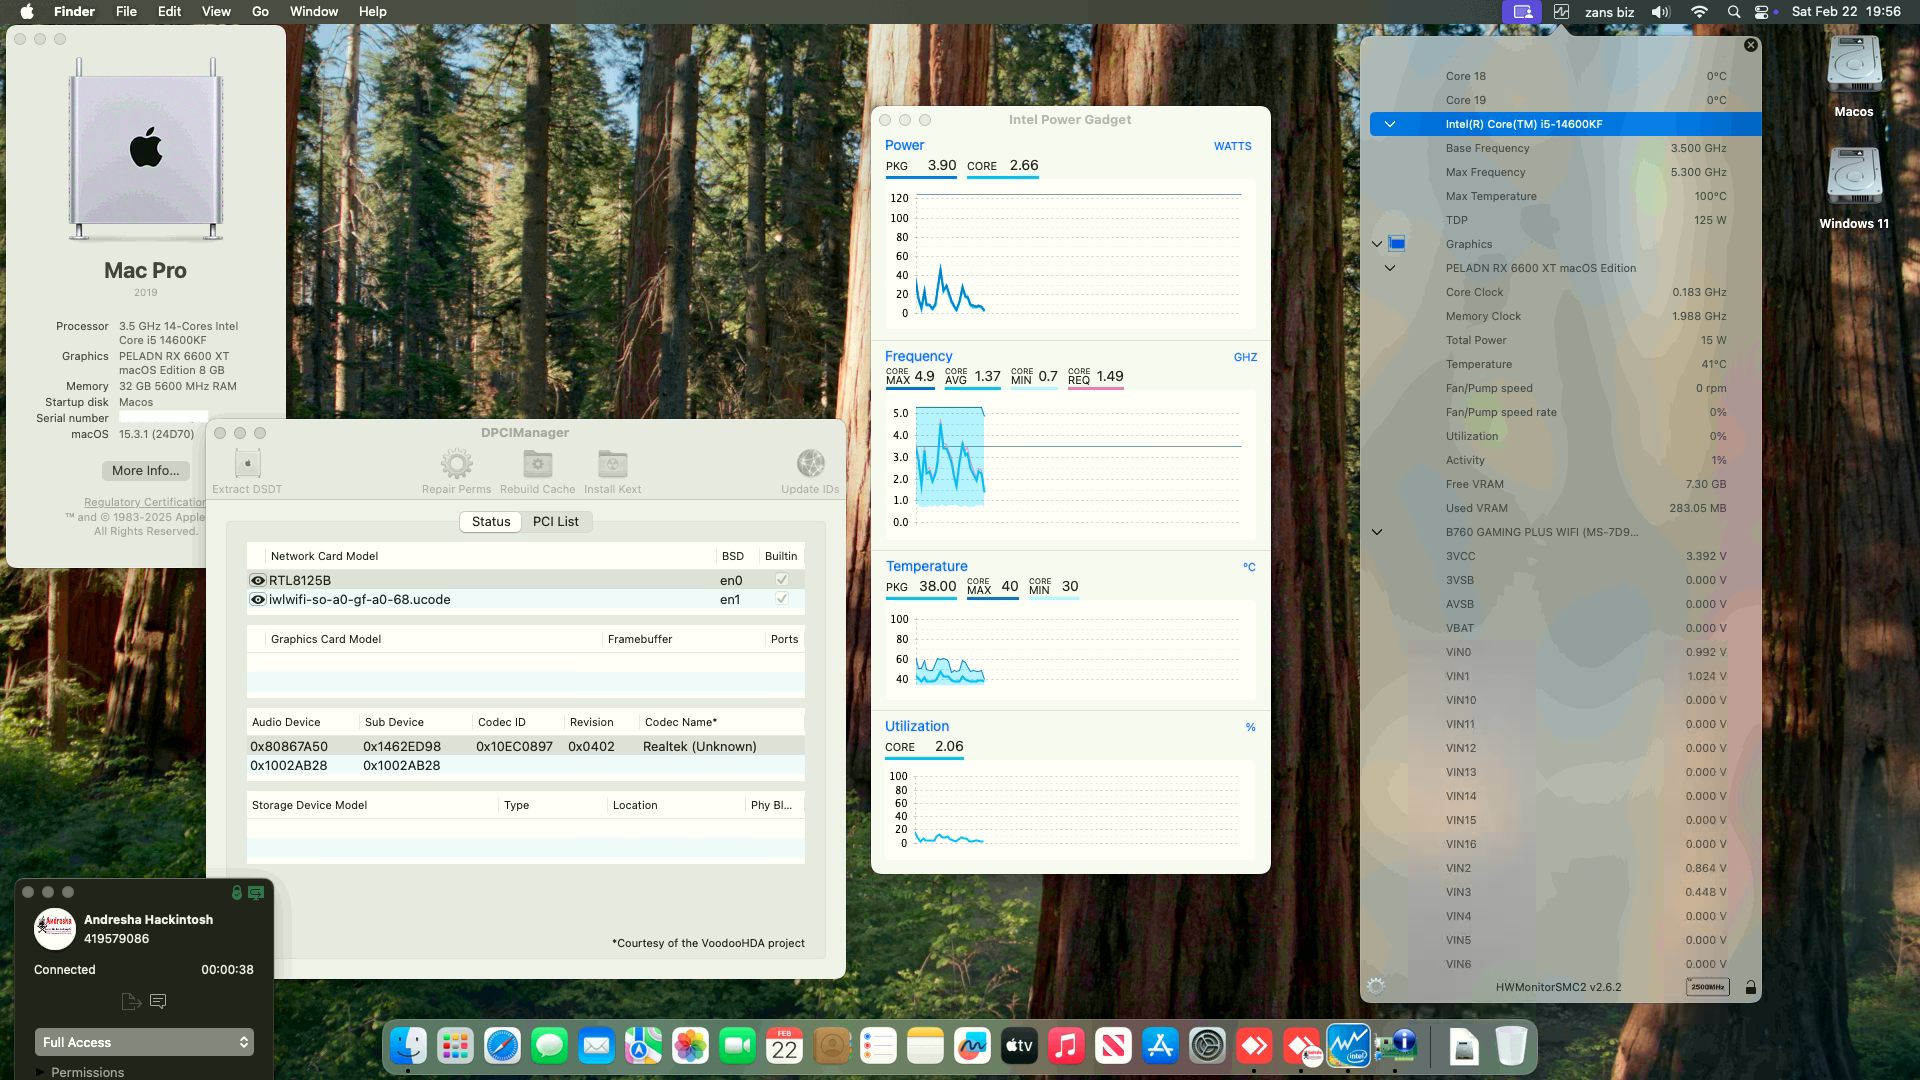This screenshot has width=1920, height=1080.
Task: Click Repair Perms gear icon in DPCIManager
Action: [x=457, y=463]
